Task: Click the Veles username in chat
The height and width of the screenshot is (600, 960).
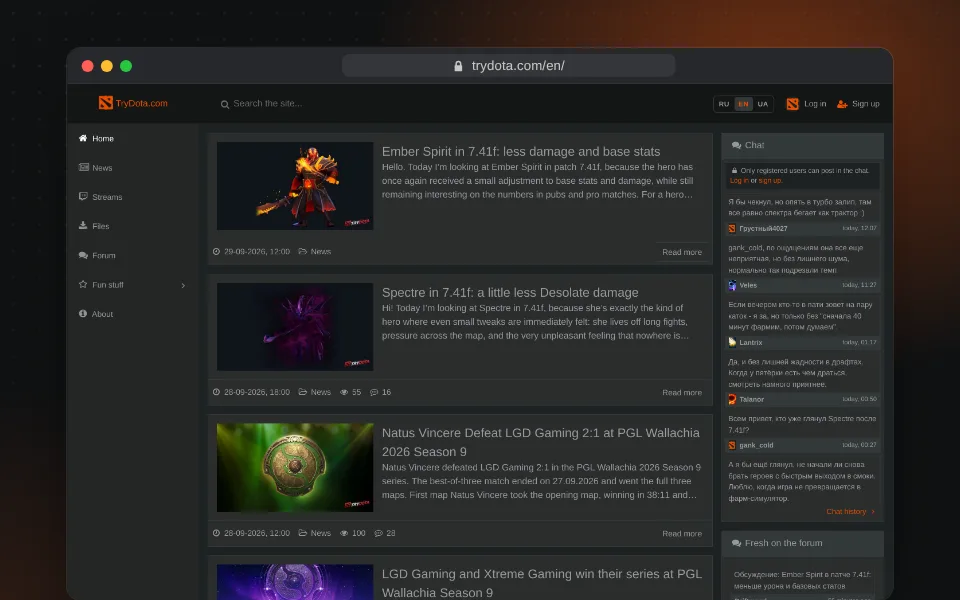Action: click(x=748, y=285)
